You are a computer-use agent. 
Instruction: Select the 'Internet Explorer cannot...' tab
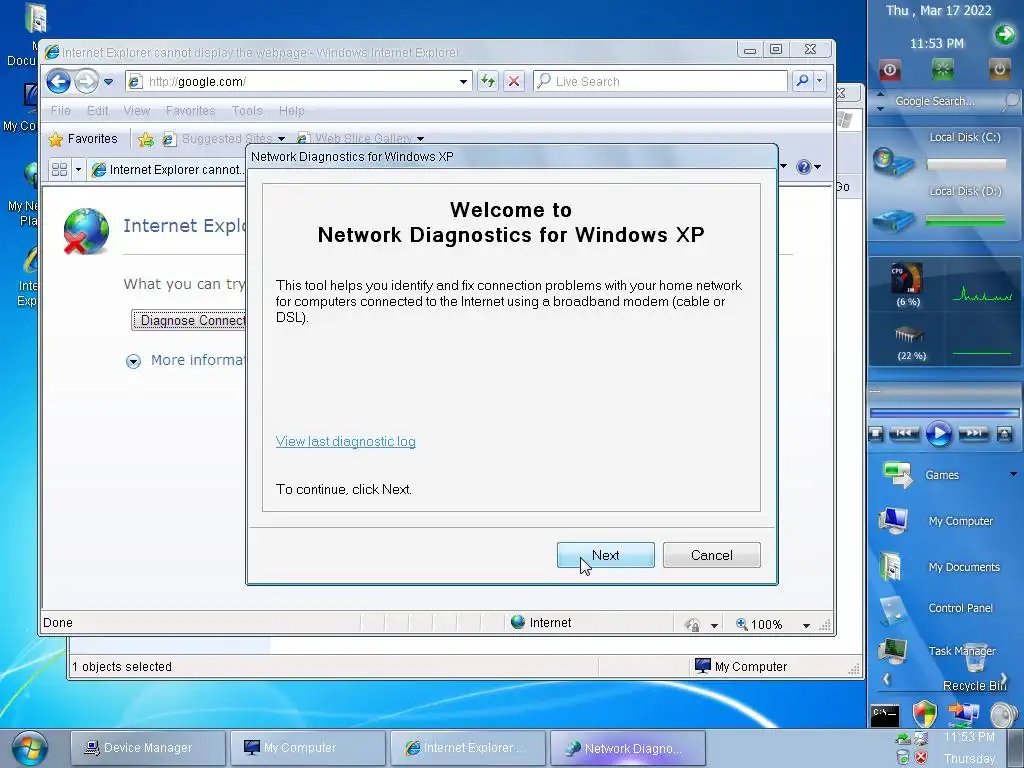167,170
